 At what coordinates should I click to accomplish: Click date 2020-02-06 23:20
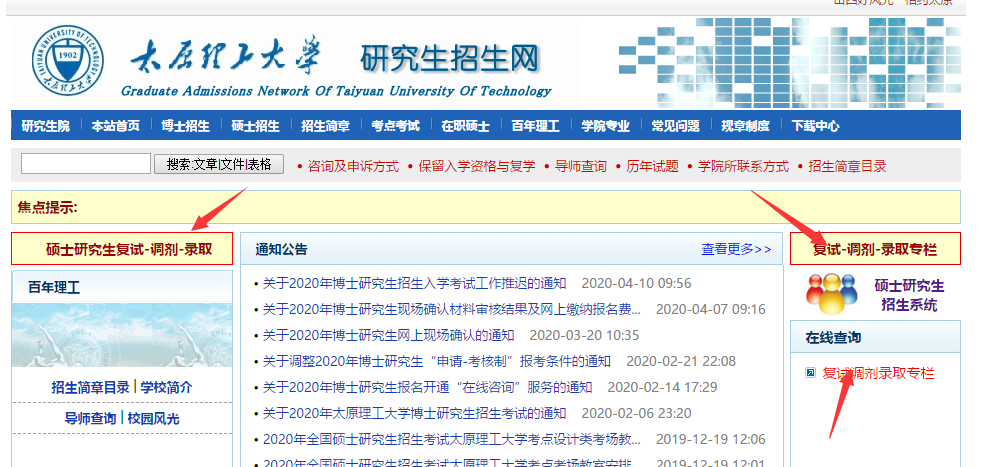[636, 414]
